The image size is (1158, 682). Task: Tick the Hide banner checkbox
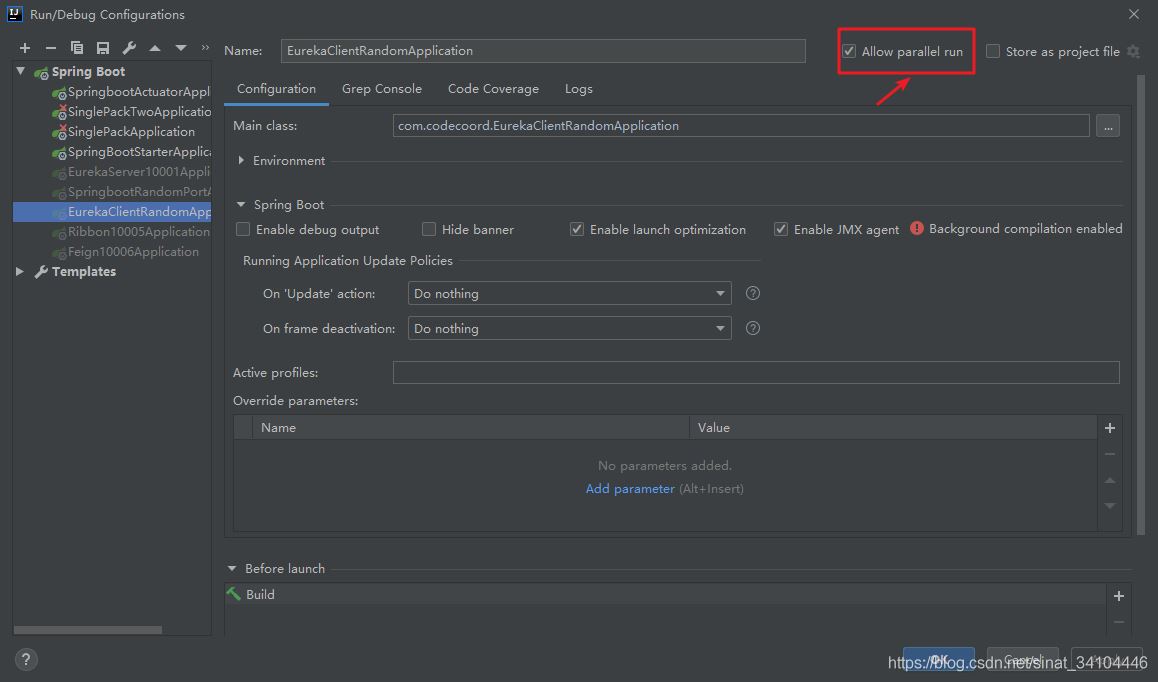[429, 229]
